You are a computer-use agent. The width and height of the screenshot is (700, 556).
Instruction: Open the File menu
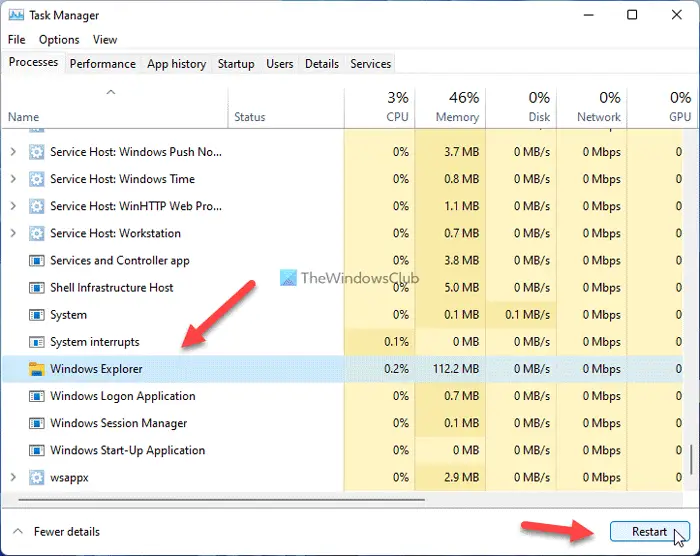click(17, 40)
